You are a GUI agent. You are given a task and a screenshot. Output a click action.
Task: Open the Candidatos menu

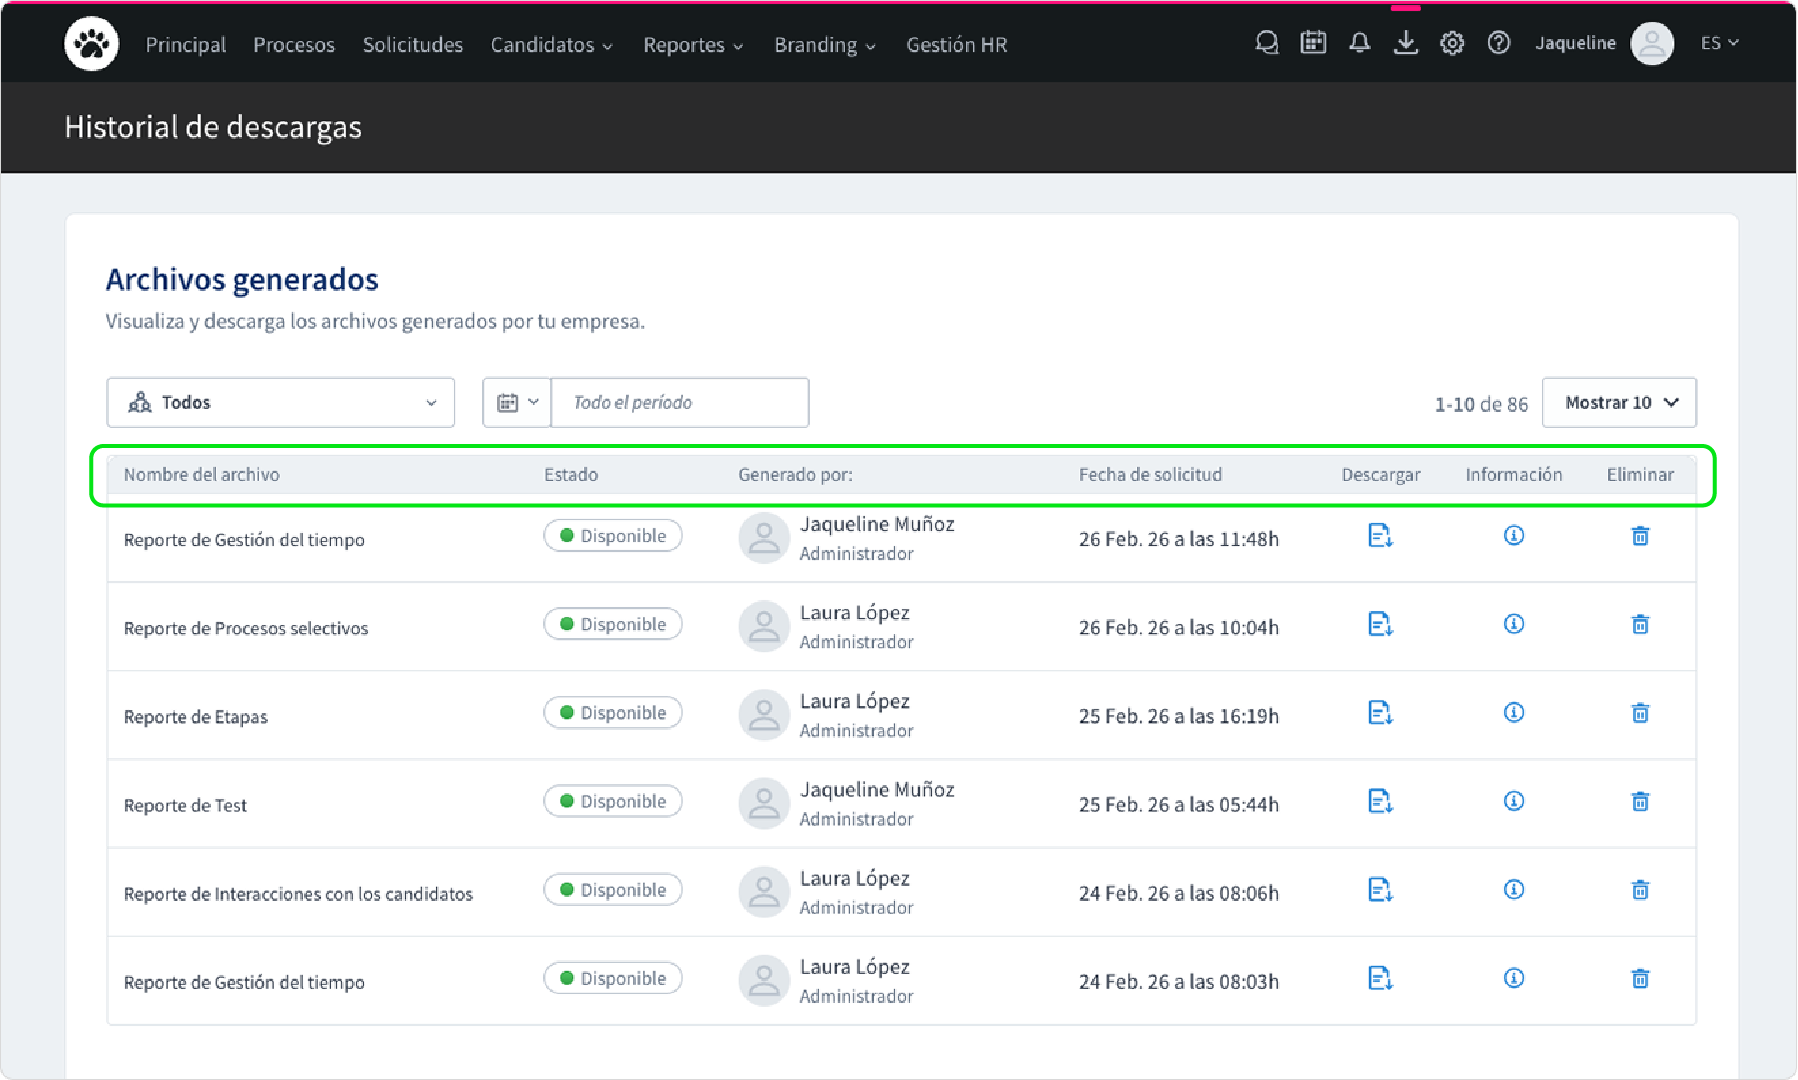tap(551, 45)
